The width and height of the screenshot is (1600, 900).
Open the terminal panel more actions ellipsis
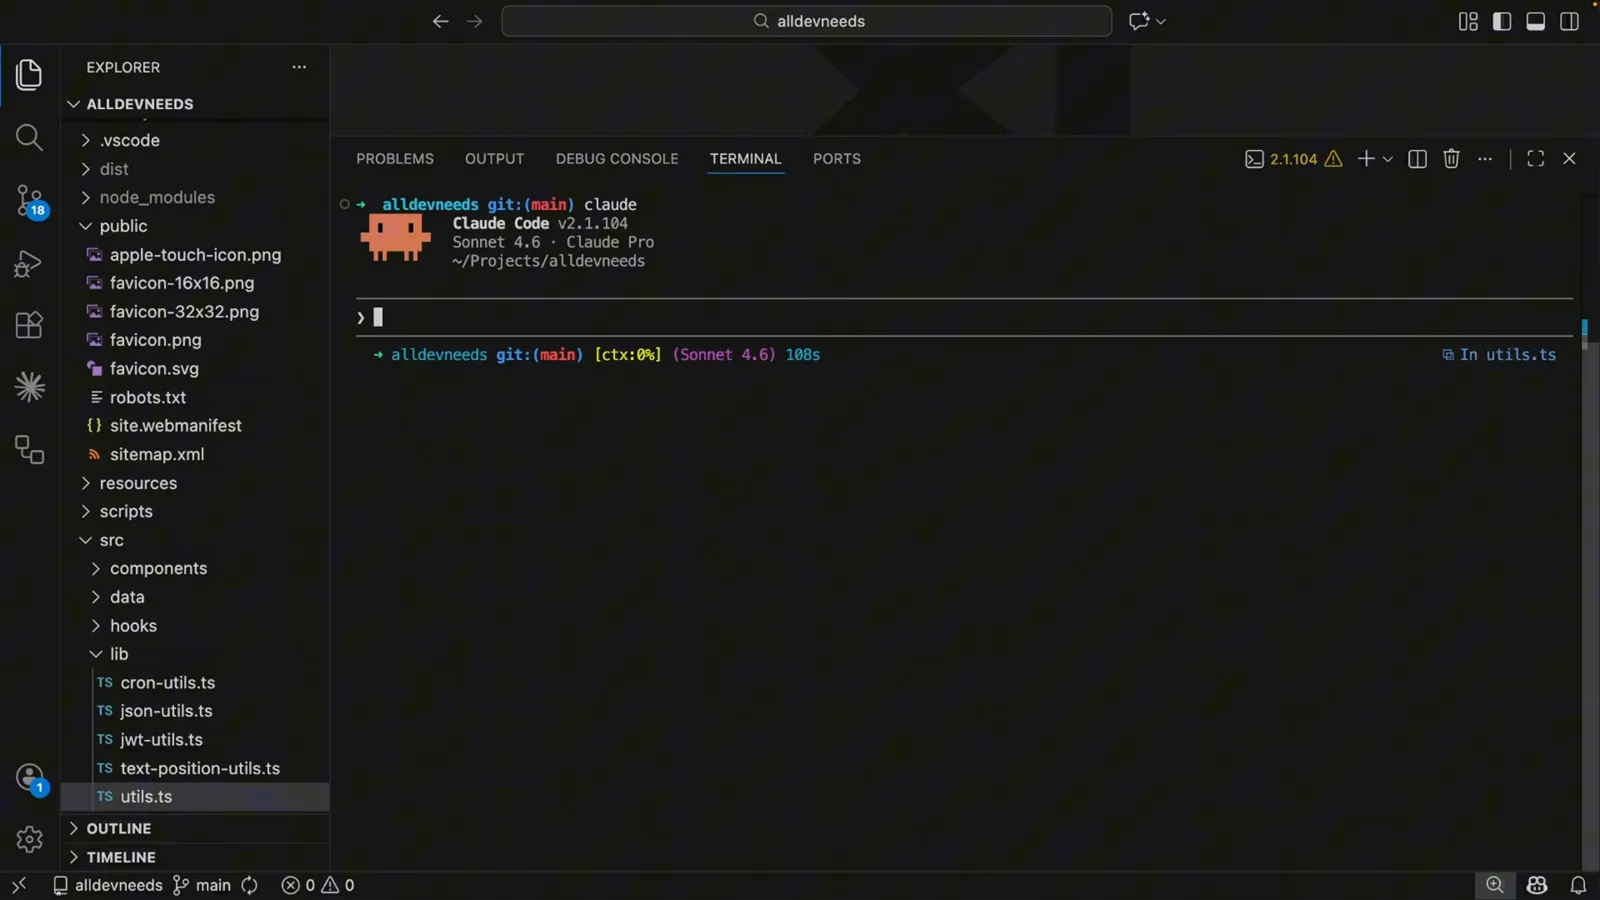tap(1485, 159)
